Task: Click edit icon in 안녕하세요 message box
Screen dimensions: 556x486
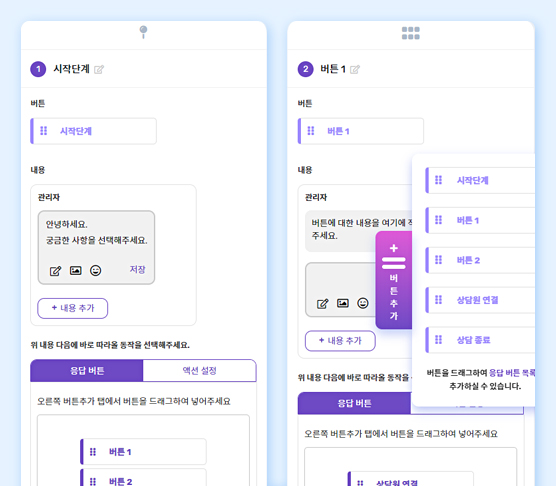Action: tap(55, 271)
